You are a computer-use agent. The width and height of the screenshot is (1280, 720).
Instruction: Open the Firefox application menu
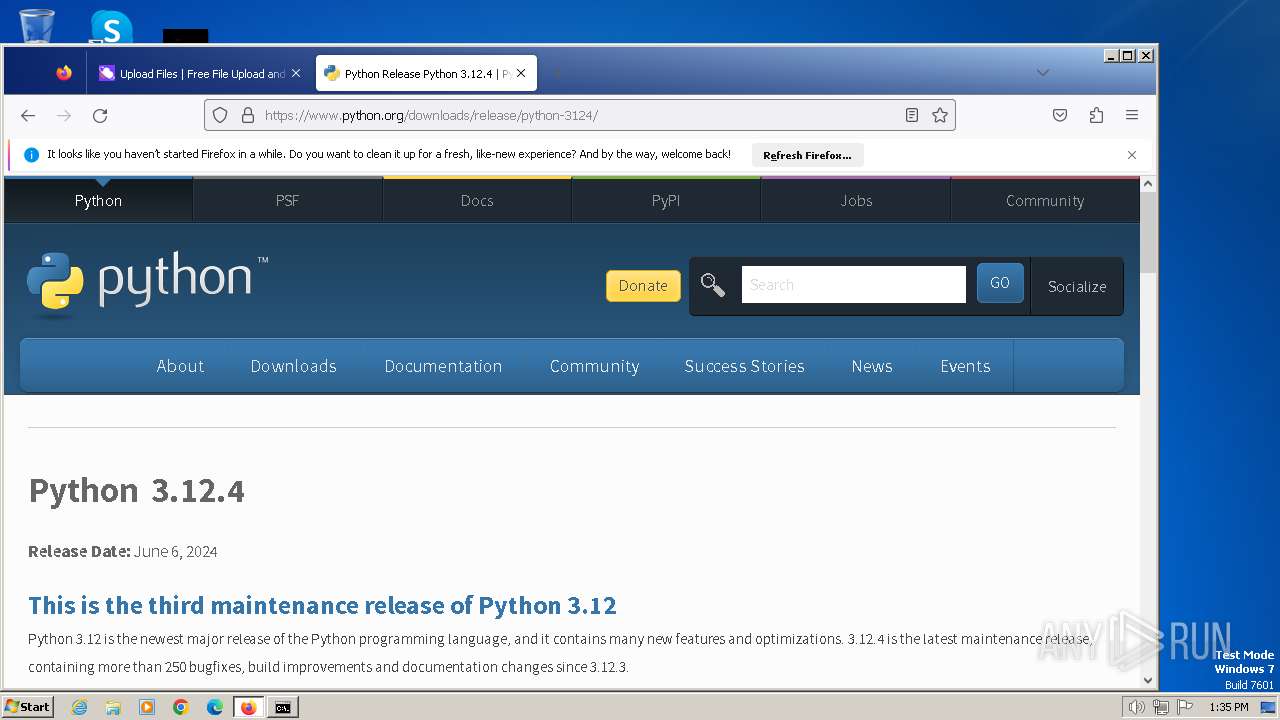(1132, 115)
